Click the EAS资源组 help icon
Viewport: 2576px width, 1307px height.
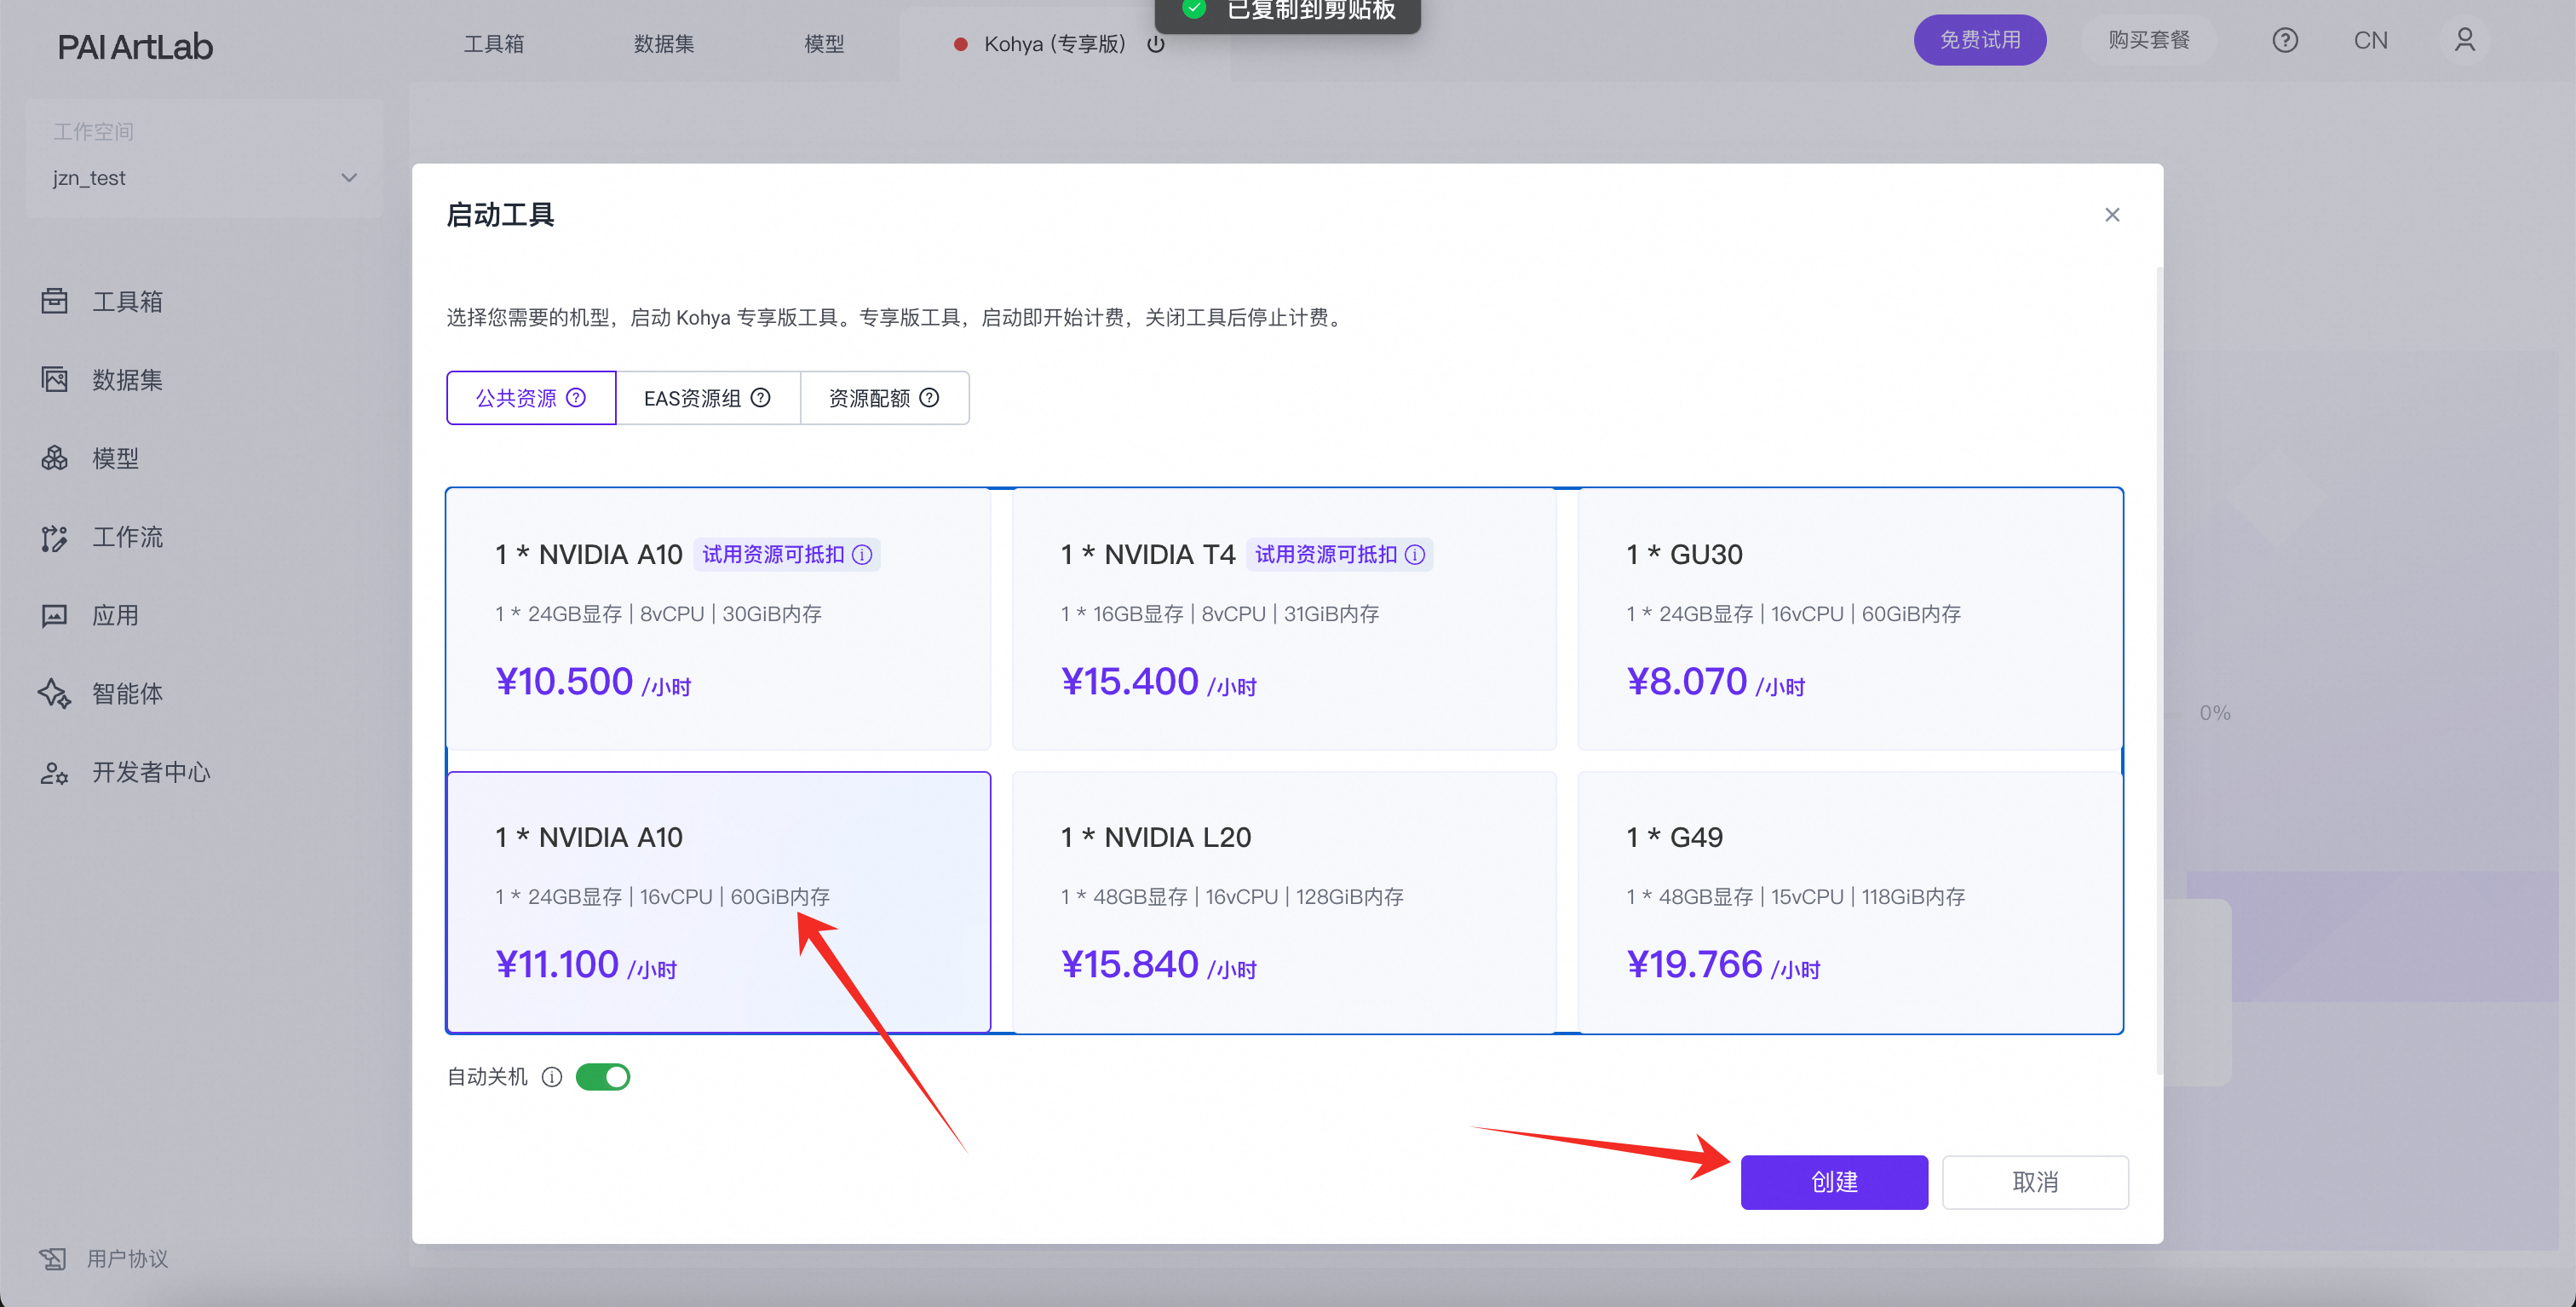tap(760, 398)
